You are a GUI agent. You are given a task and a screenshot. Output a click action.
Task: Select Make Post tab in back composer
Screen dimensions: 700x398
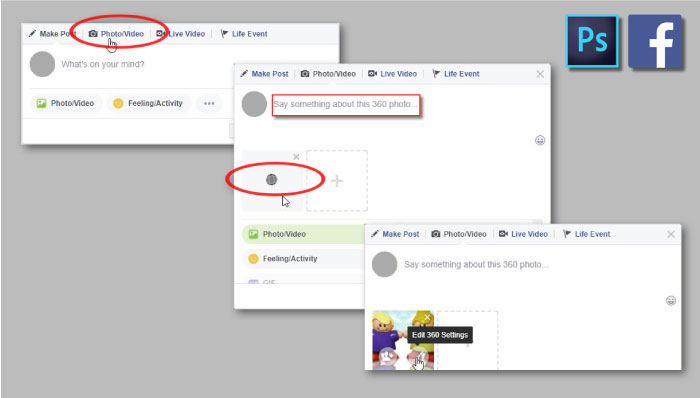click(x=52, y=34)
